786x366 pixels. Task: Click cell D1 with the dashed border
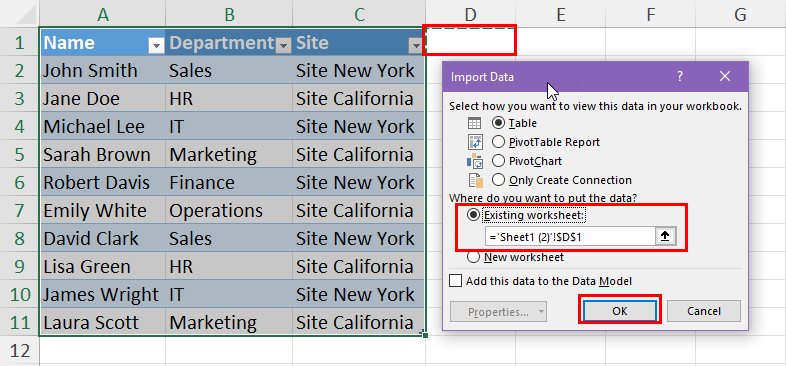pyautogui.click(x=470, y=41)
